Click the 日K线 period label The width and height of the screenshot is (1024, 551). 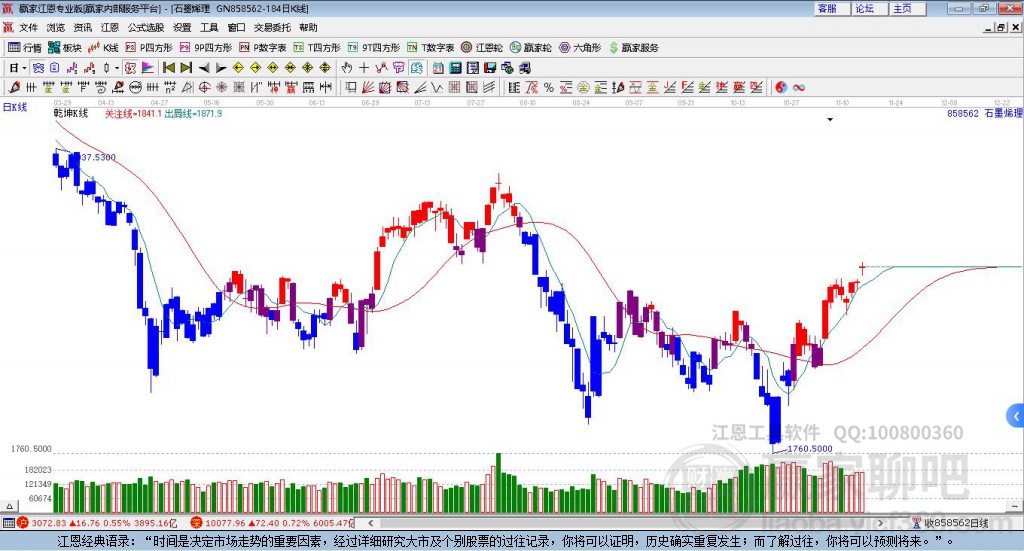click(x=15, y=107)
